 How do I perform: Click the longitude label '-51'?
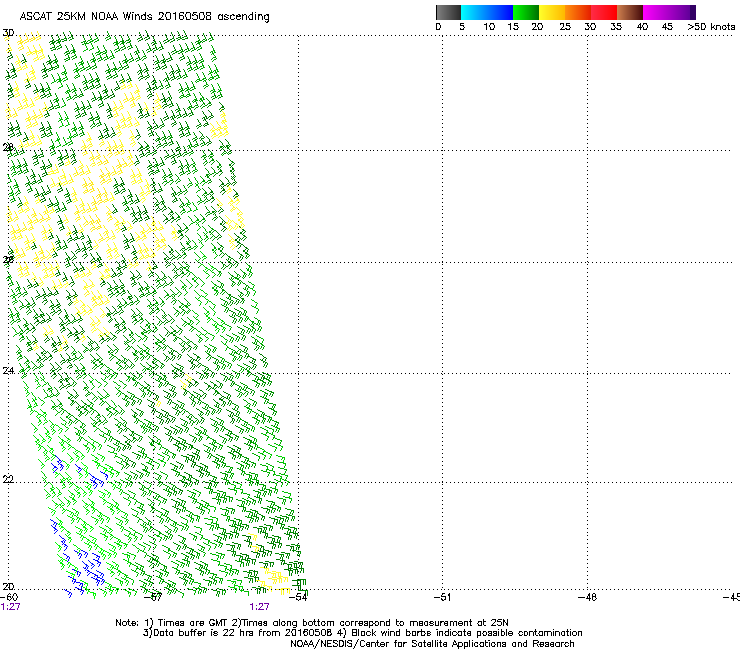point(442,597)
